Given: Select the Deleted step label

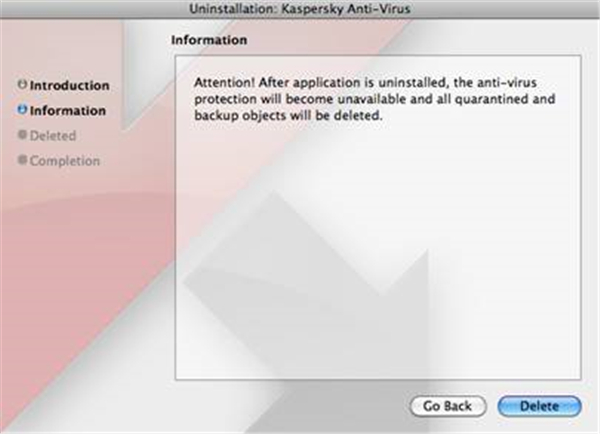Looking at the screenshot, I should click(x=53, y=135).
